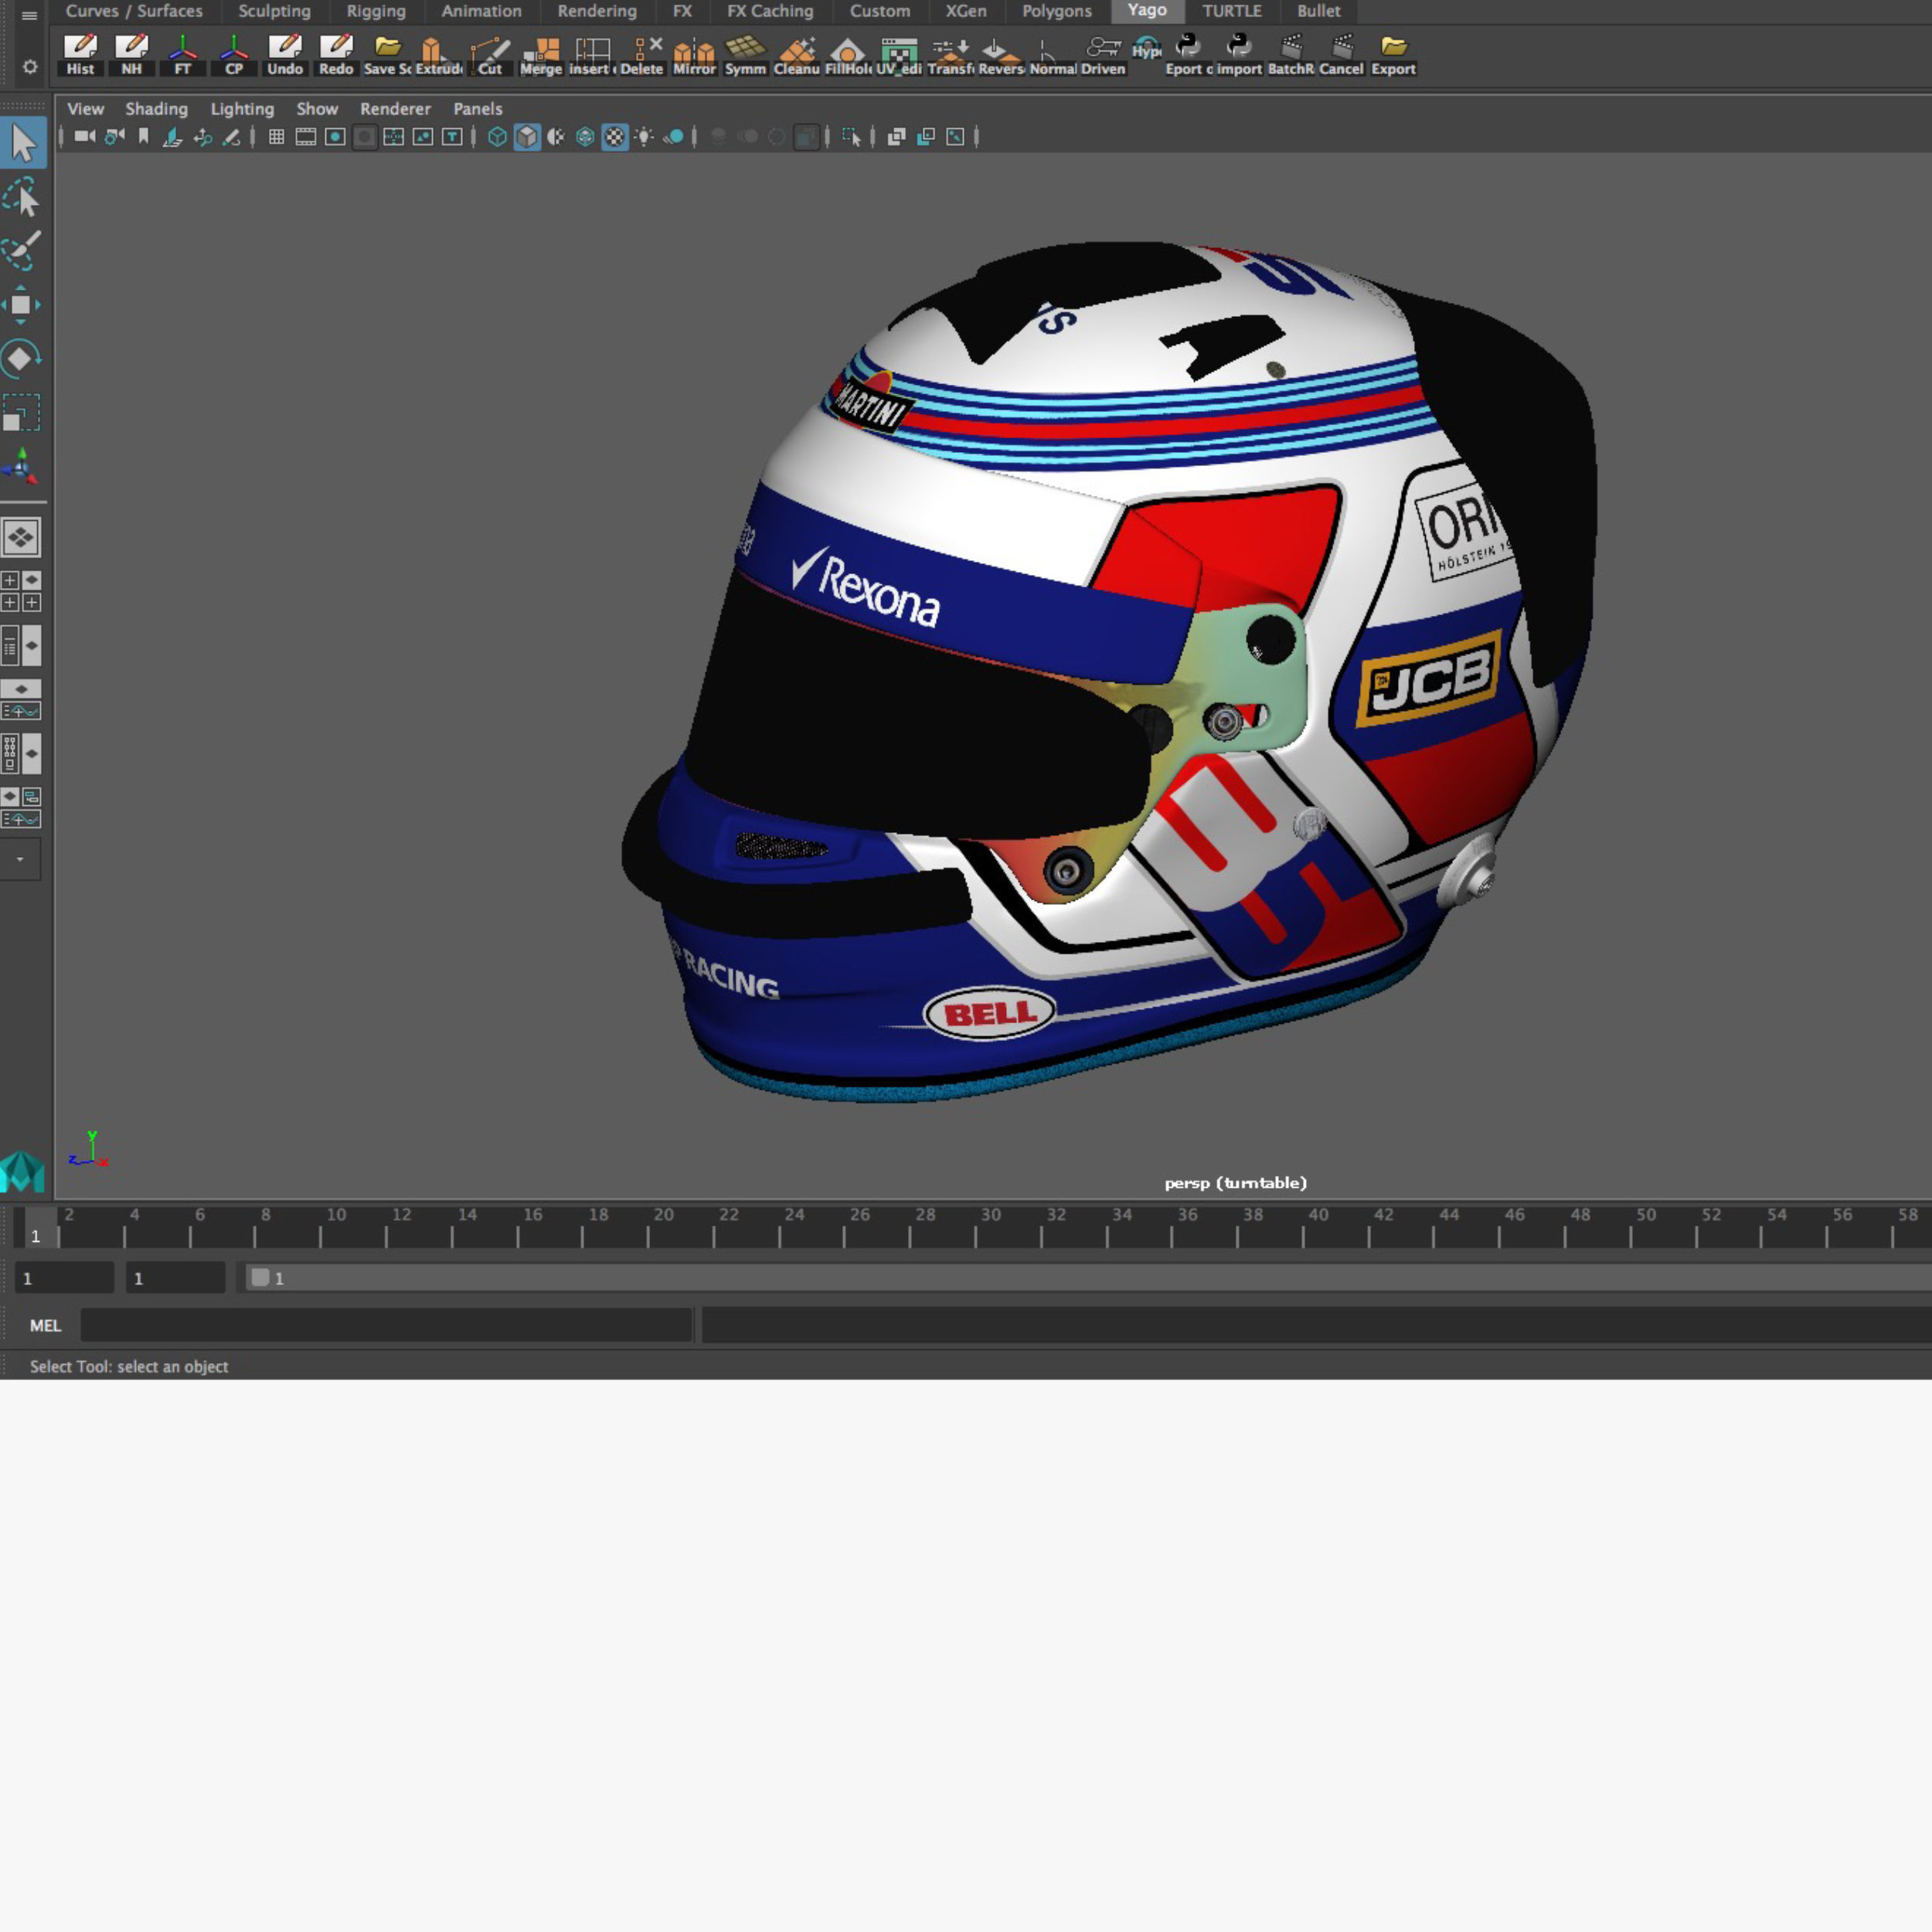Activate the Paint Selection tool
This screenshot has height=1932, width=1932.
[x=22, y=250]
